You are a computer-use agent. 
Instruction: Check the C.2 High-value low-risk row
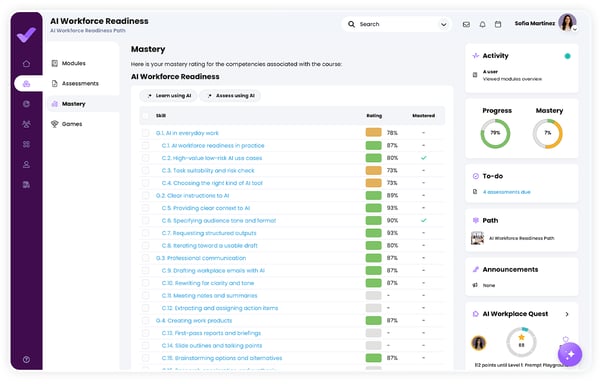click(x=145, y=158)
